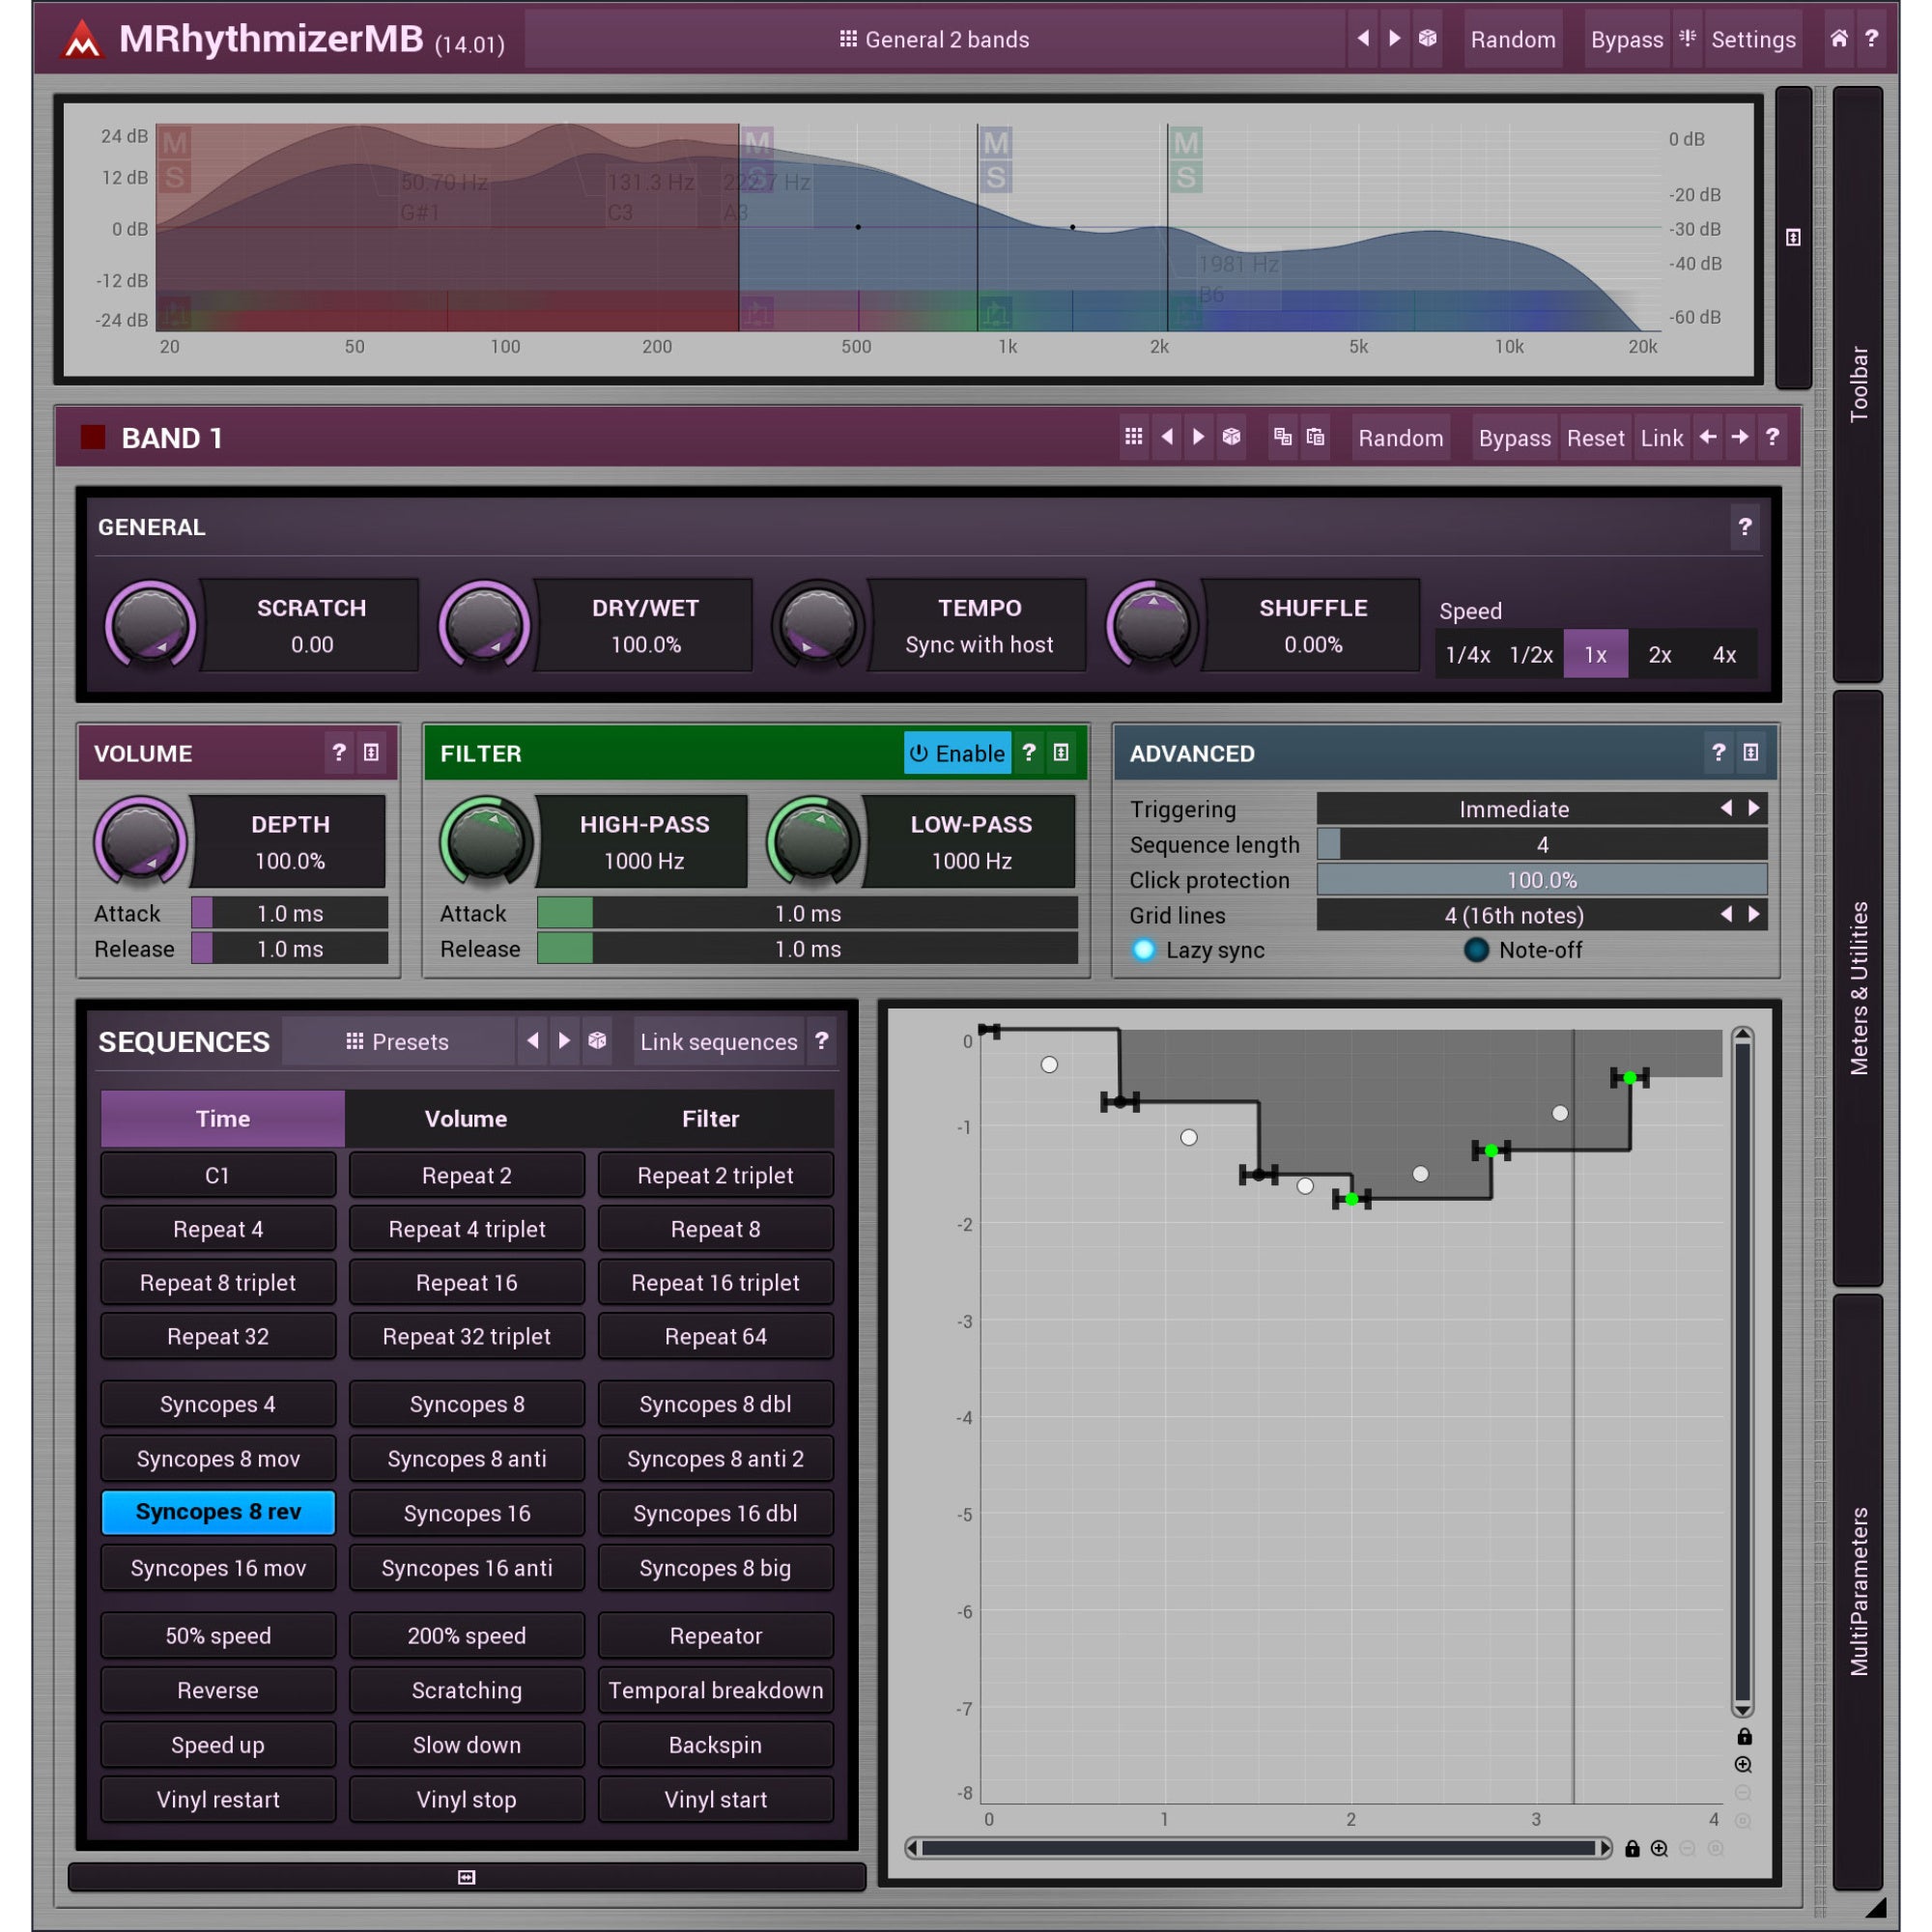Open General section help

point(1744,526)
